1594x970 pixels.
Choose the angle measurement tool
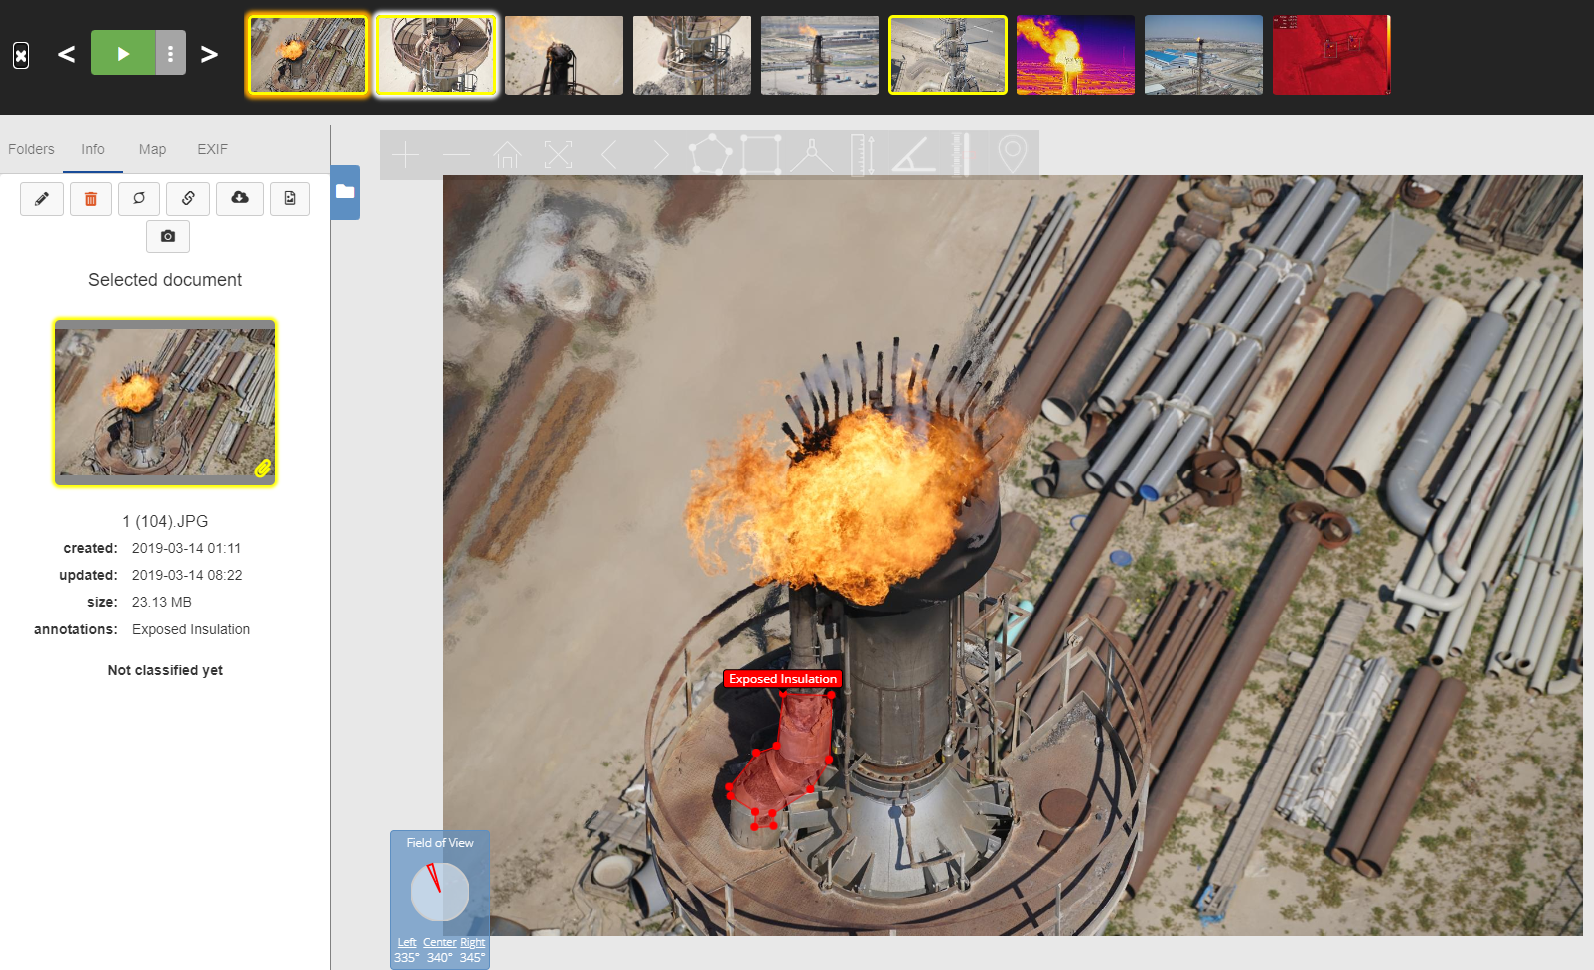pyautogui.click(x=913, y=155)
